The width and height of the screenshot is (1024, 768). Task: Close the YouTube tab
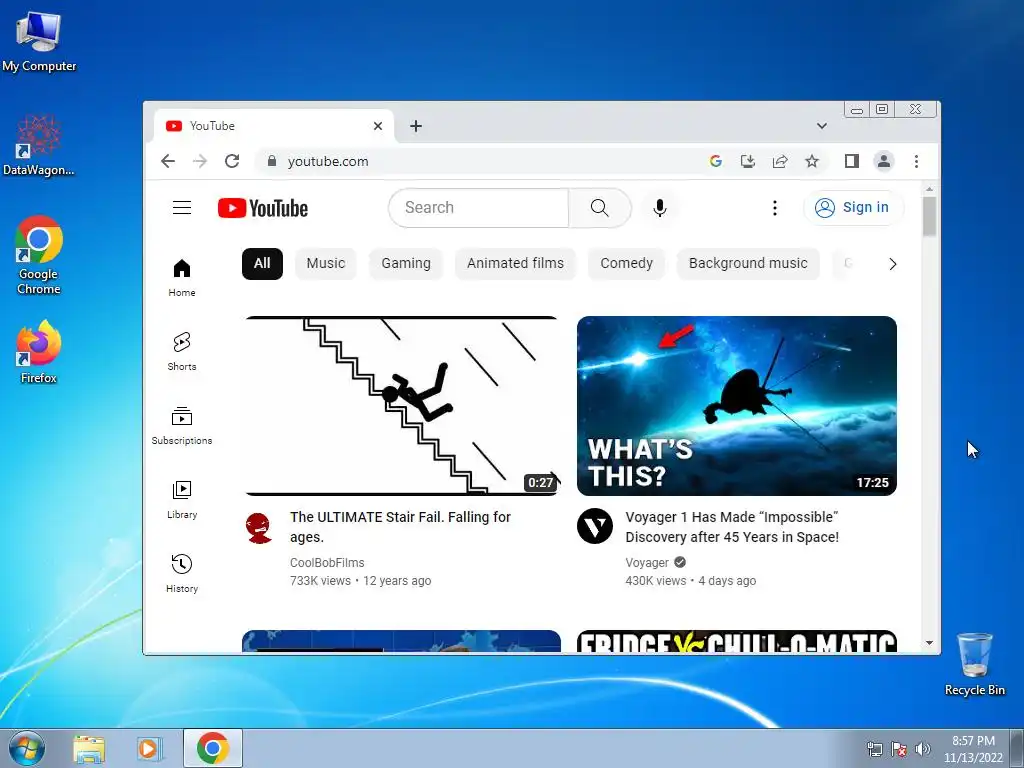[377, 126]
